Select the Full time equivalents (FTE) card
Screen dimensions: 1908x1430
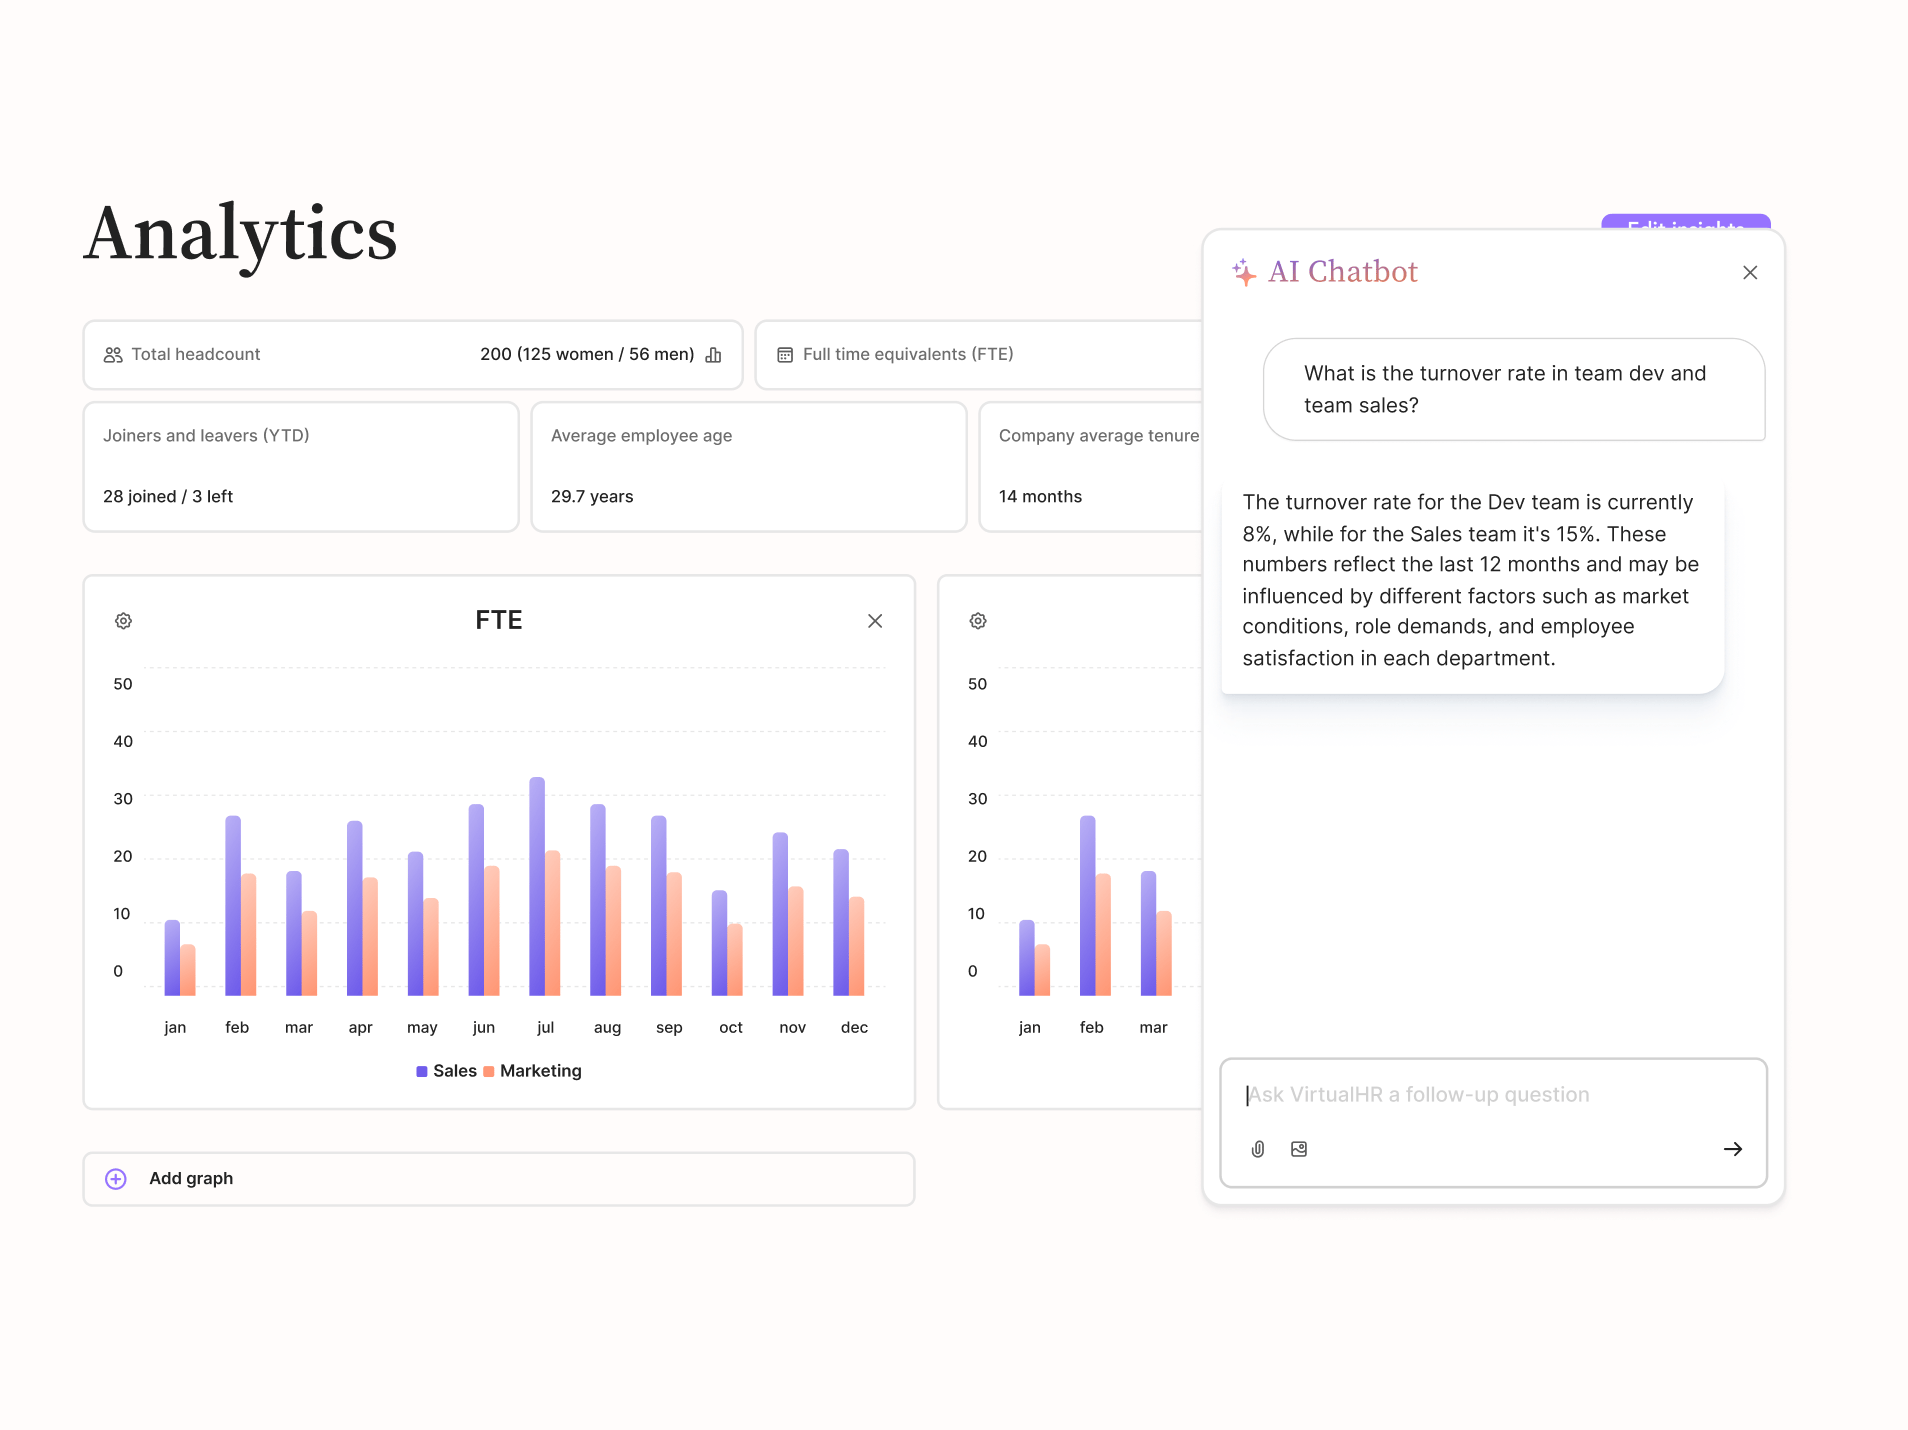[x=978, y=355]
